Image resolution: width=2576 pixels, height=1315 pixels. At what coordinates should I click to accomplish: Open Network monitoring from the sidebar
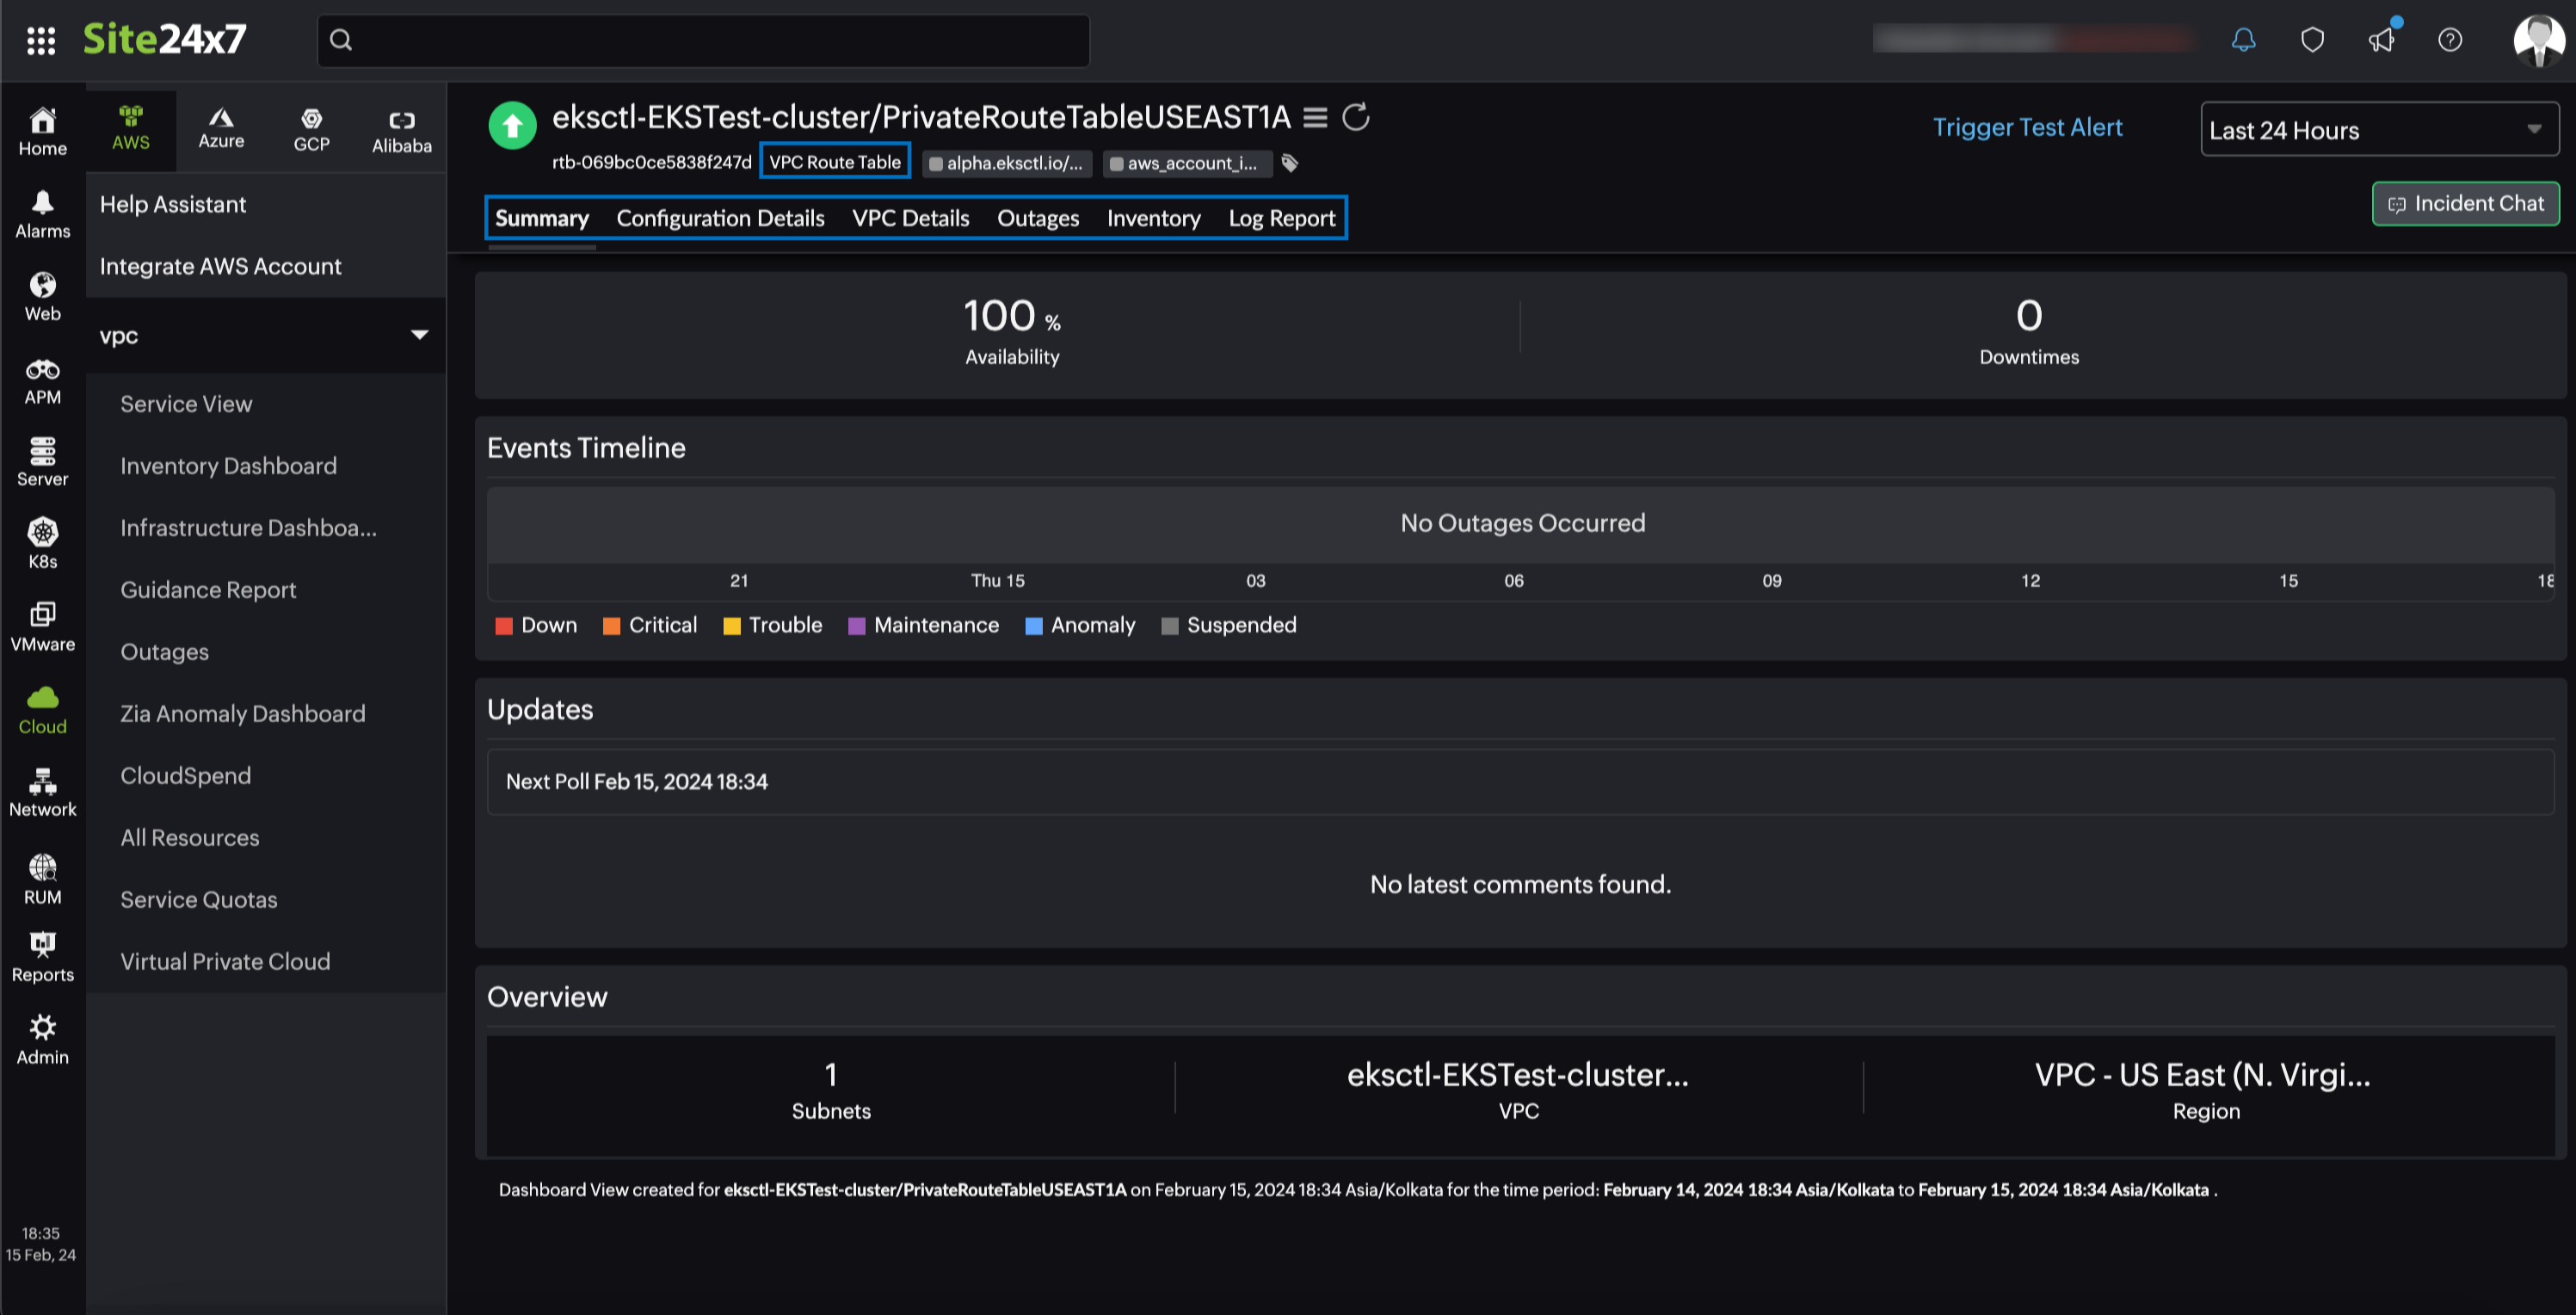coord(42,790)
